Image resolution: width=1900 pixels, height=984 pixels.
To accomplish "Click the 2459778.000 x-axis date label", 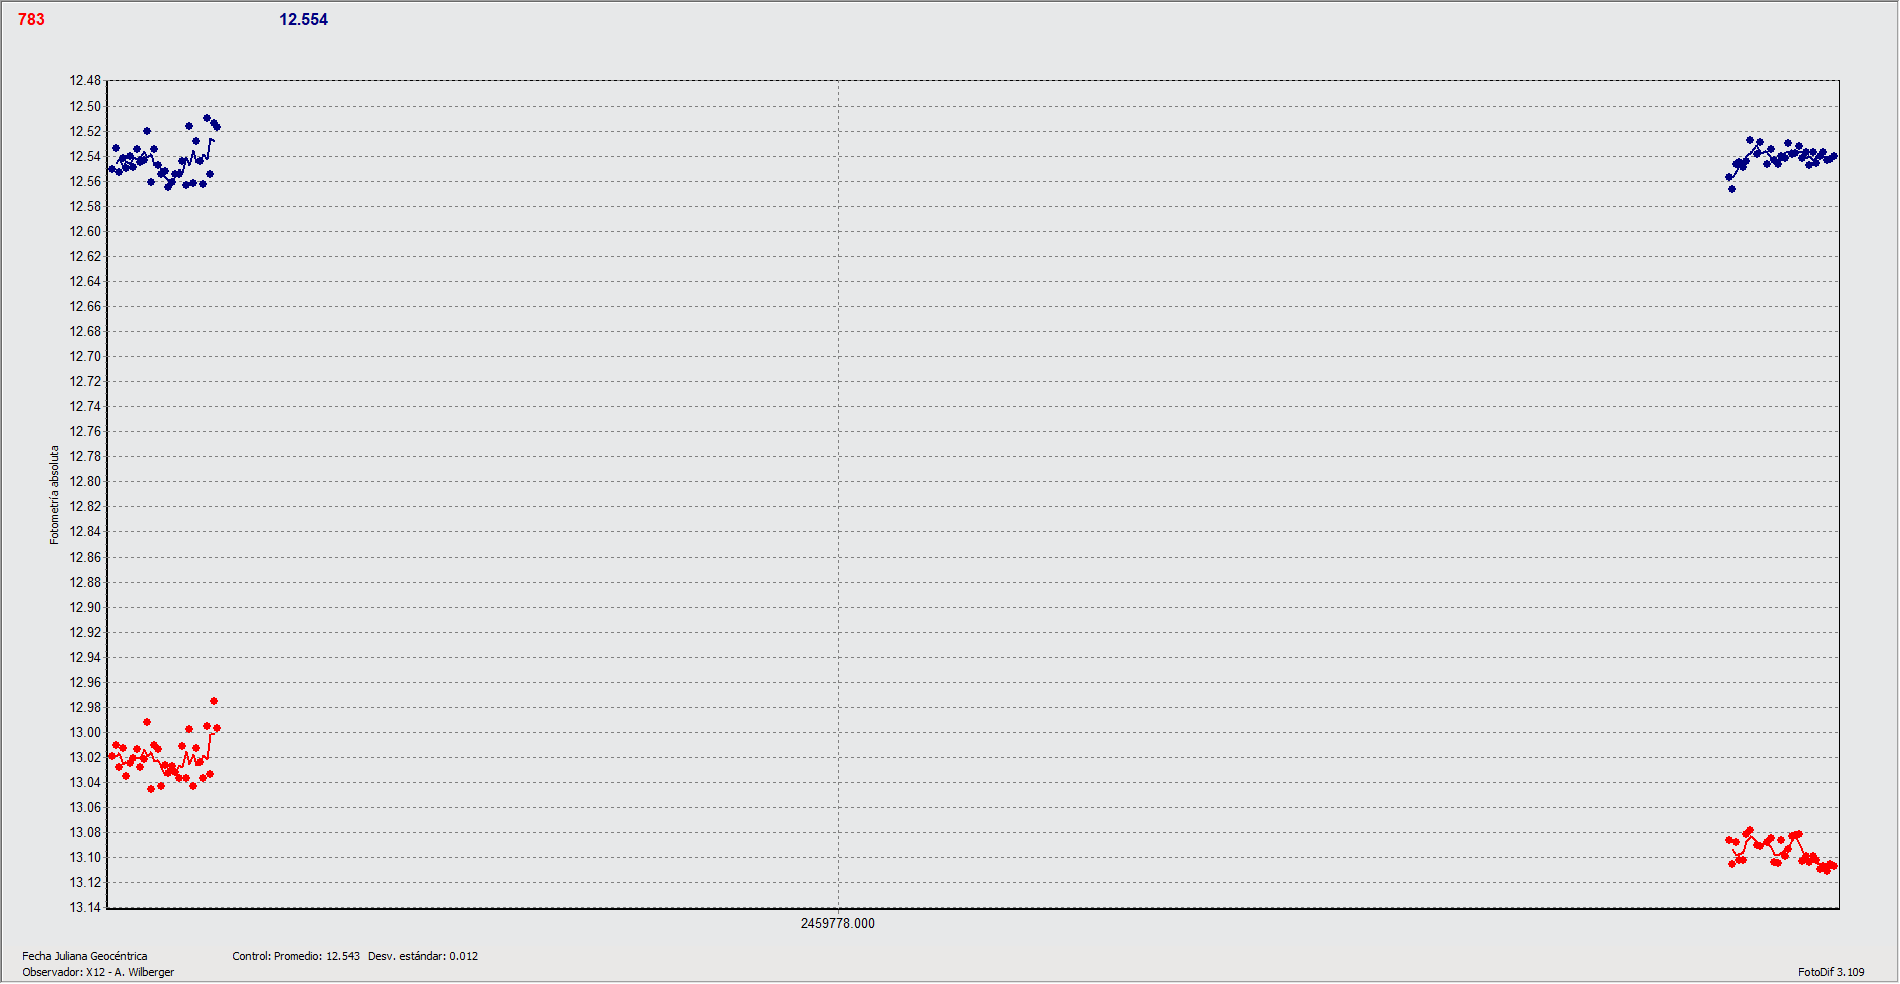I will click(x=837, y=924).
